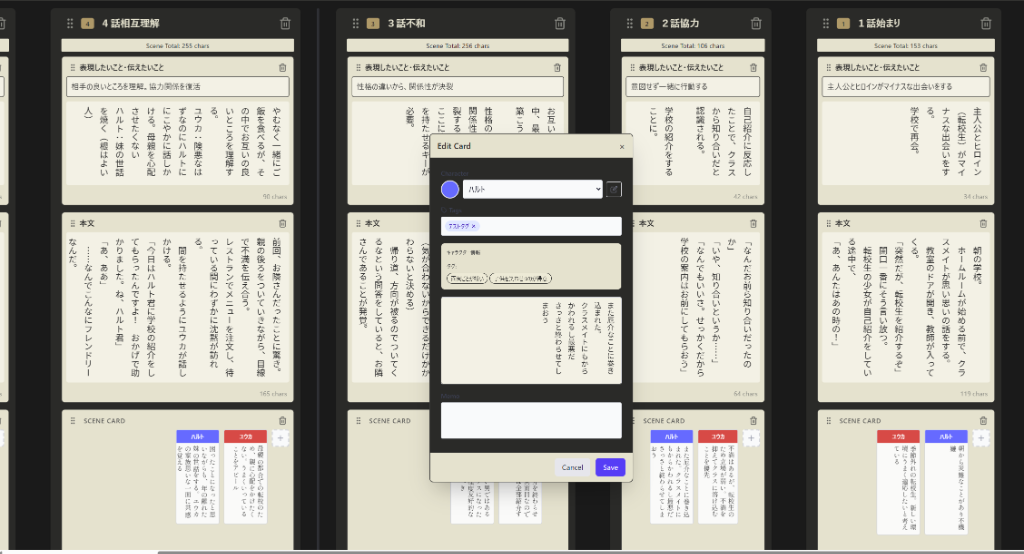Delete the 4話相互理解 scene column
The width and height of the screenshot is (1024, 554).
pos(285,24)
